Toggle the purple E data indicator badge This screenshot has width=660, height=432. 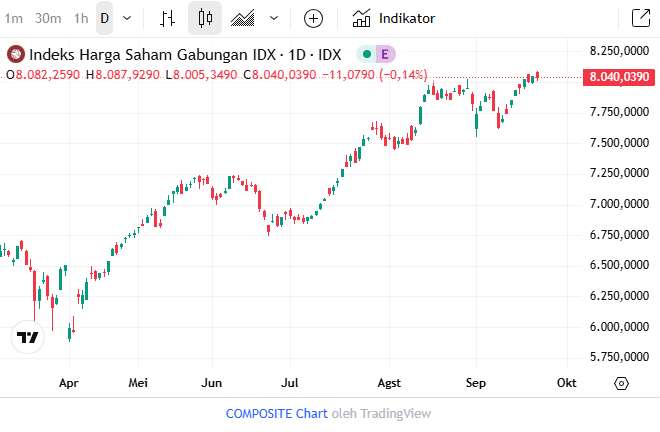384,54
